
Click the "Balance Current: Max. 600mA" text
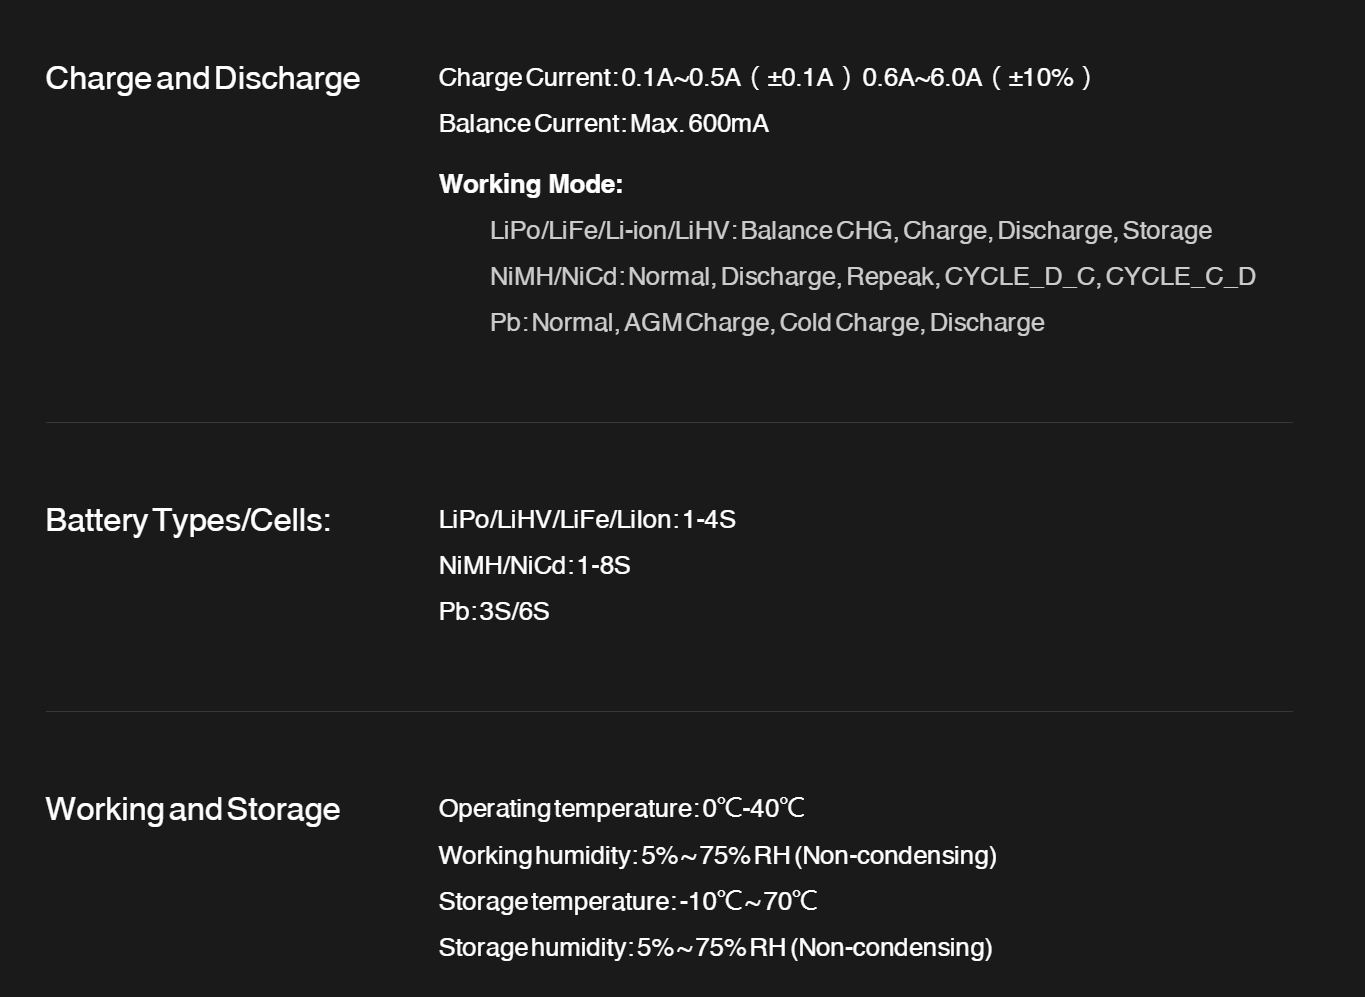click(x=603, y=124)
